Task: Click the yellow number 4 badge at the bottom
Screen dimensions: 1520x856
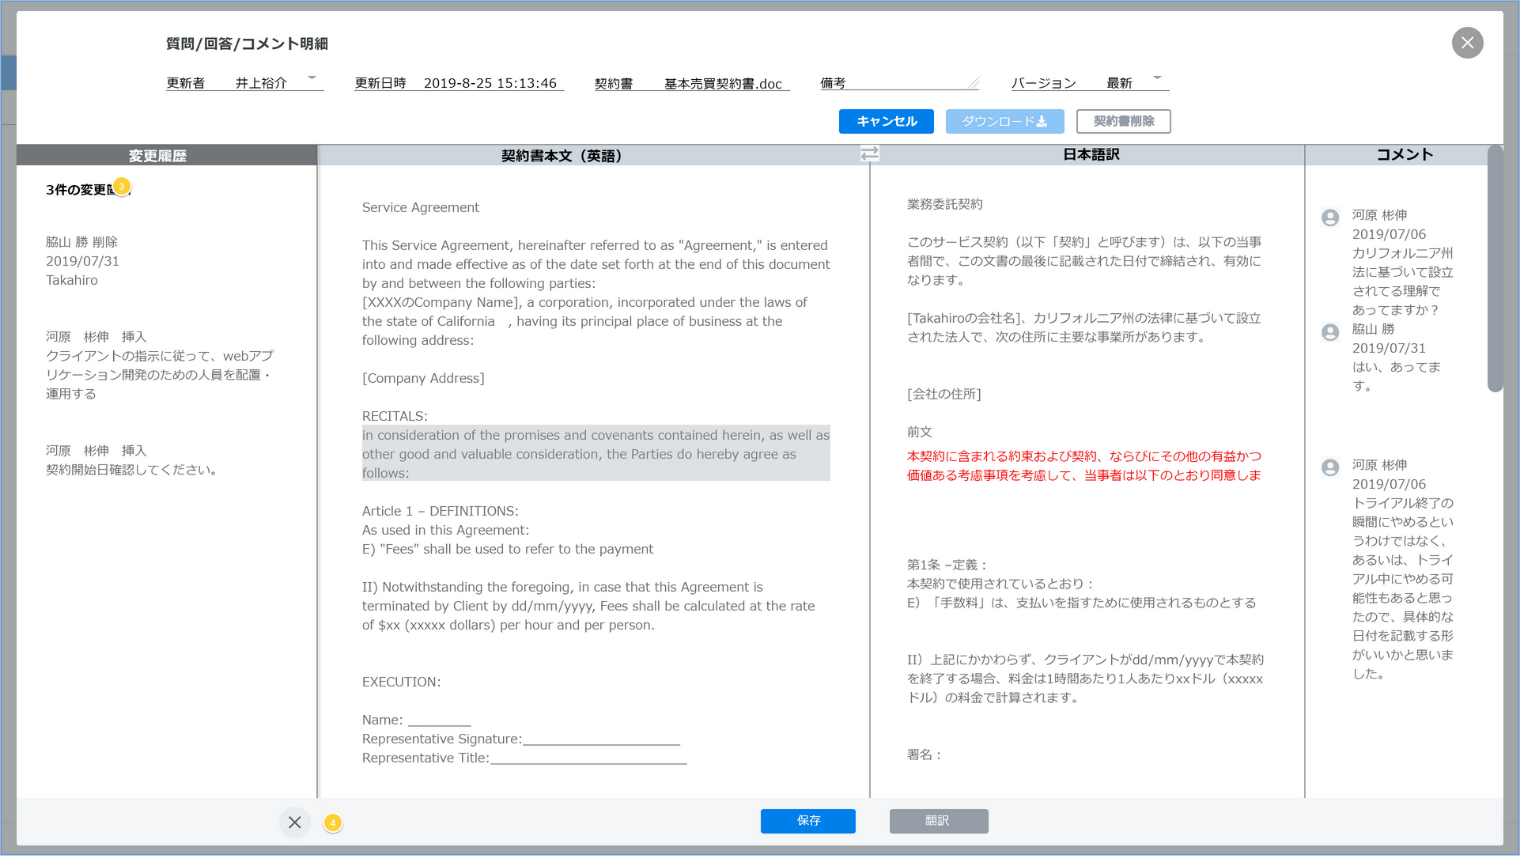Action: pyautogui.click(x=333, y=822)
